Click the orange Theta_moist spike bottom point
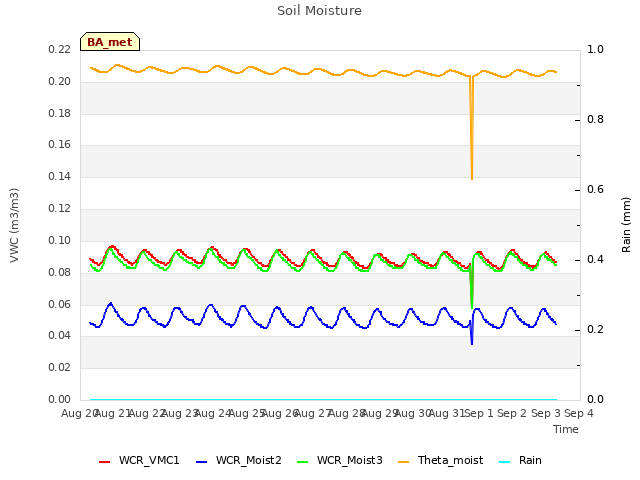This screenshot has width=640, height=480. (x=472, y=178)
